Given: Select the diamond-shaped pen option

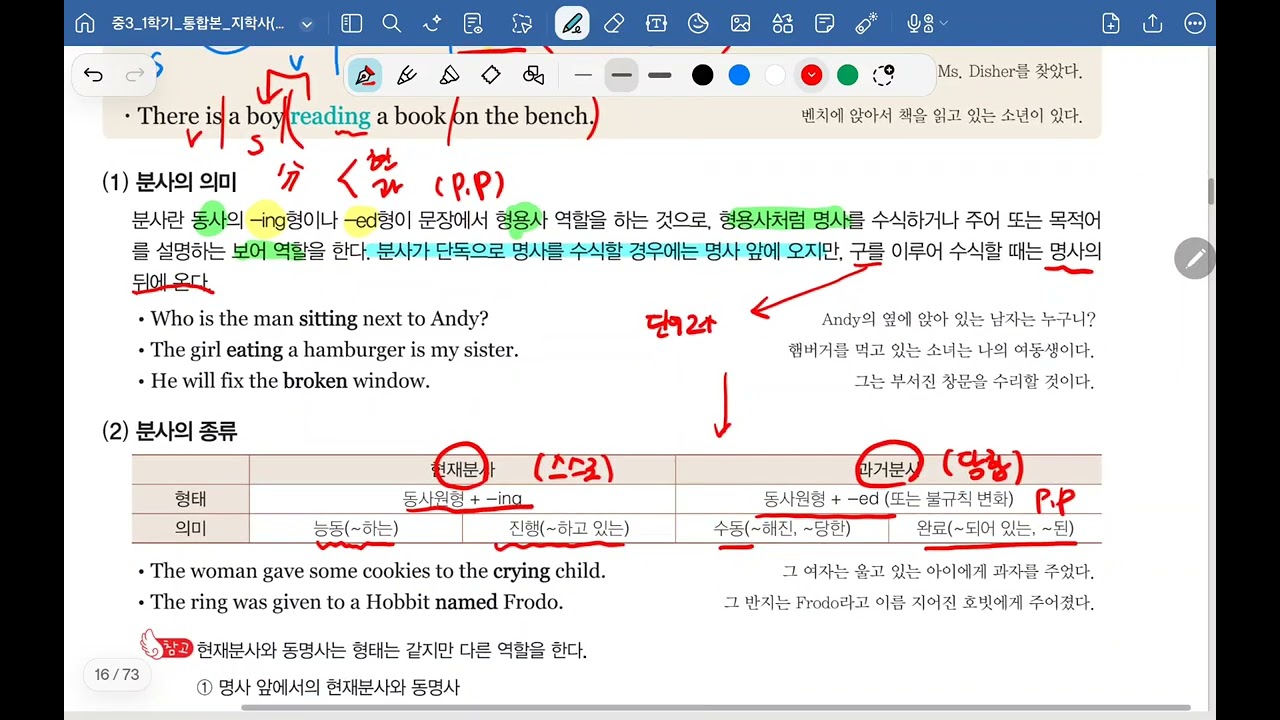Looking at the screenshot, I should [x=491, y=75].
